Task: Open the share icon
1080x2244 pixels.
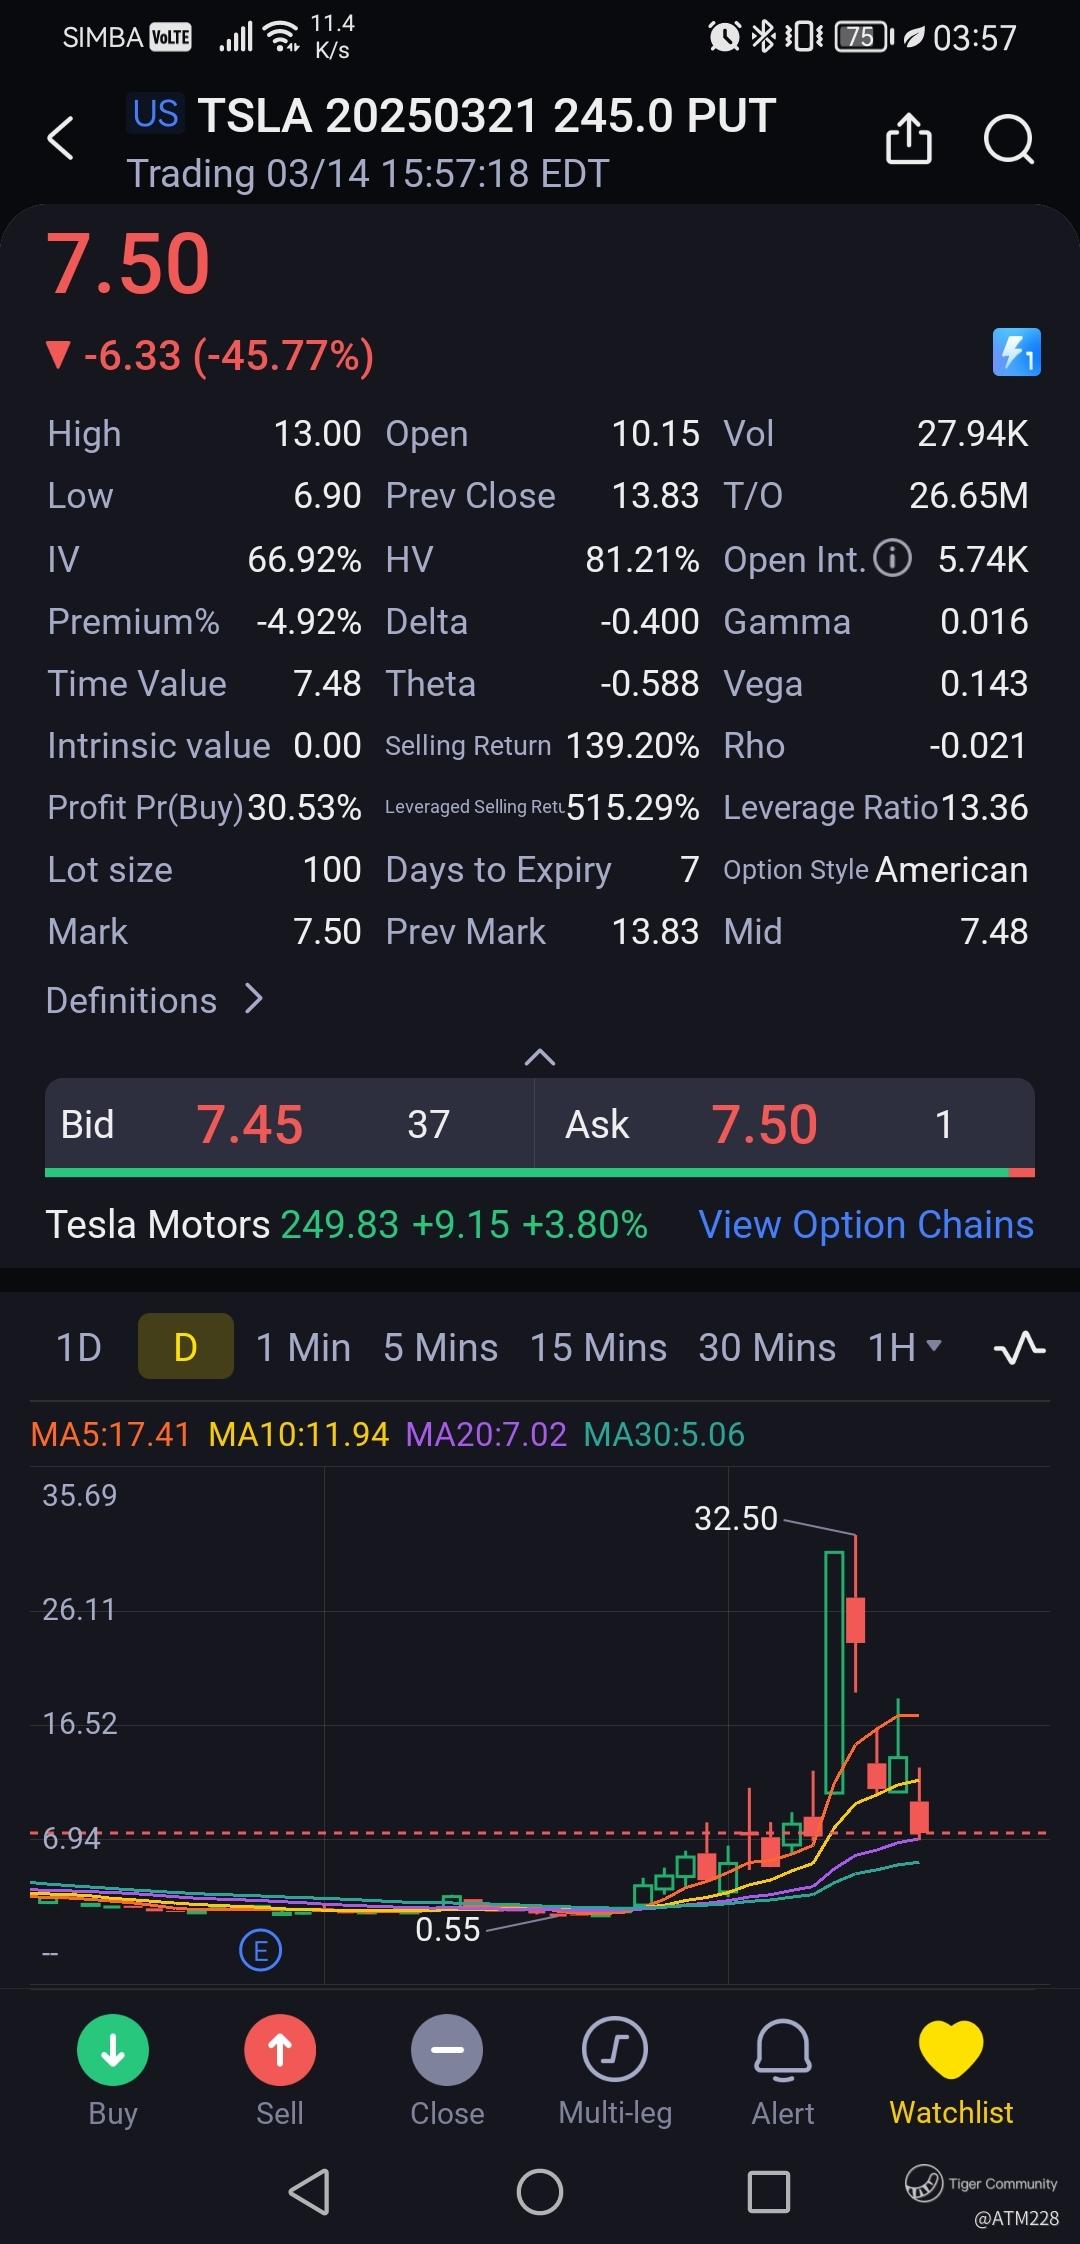Action: [x=908, y=138]
